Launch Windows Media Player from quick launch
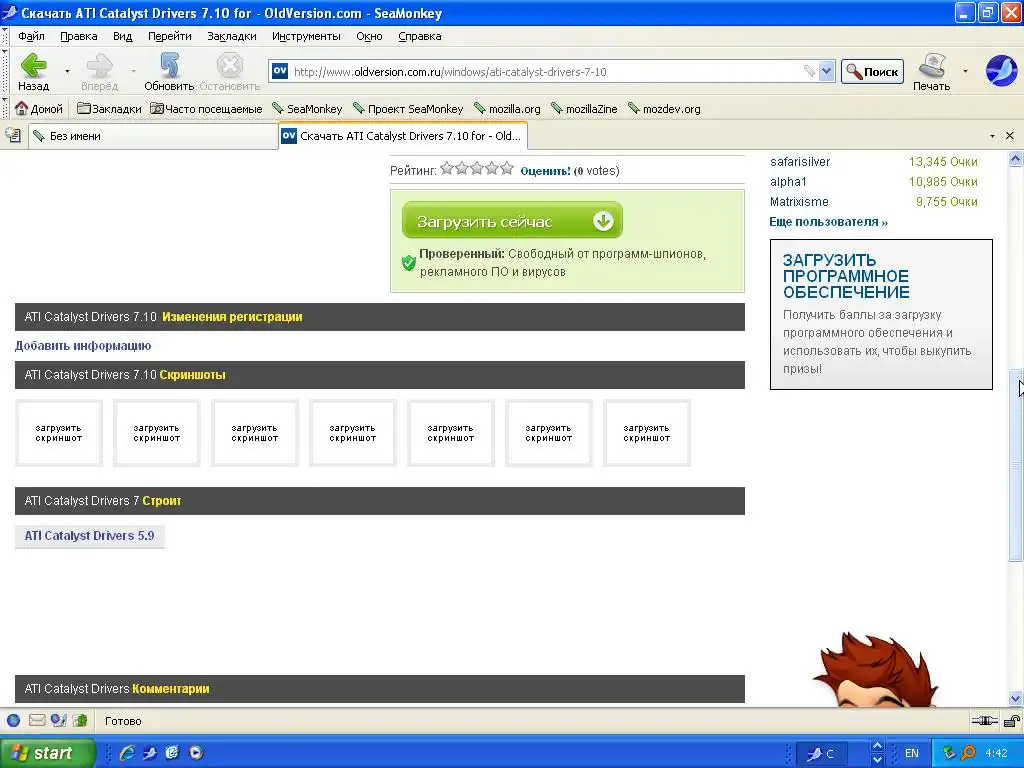This screenshot has height=768, width=1024. (196, 753)
